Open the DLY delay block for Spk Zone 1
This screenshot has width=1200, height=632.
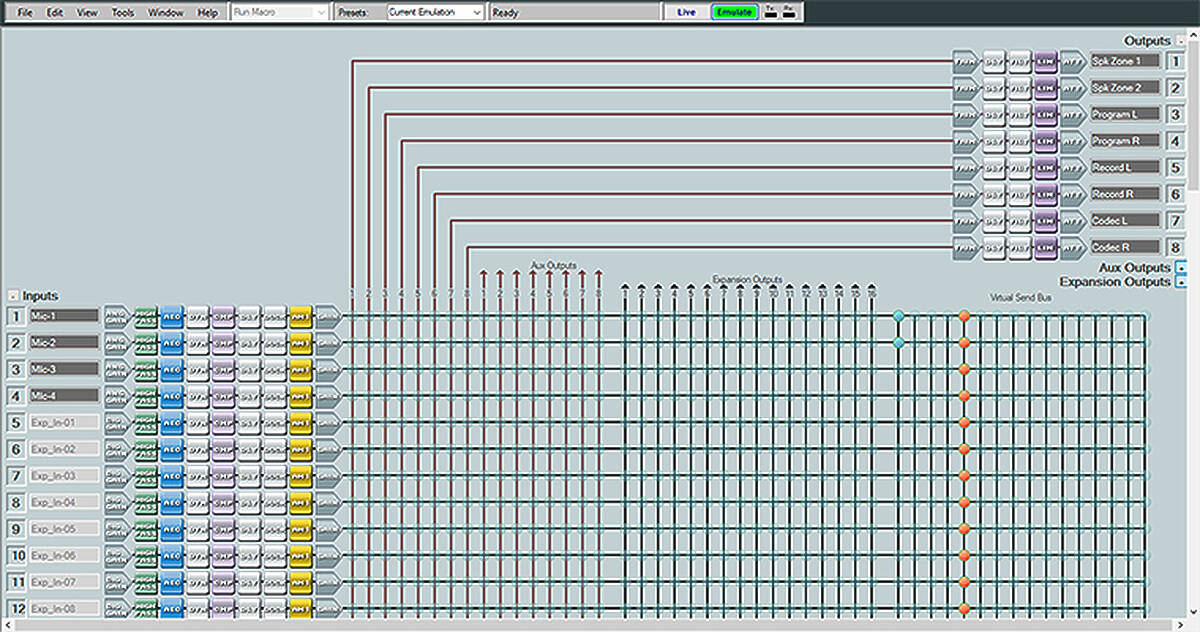pyautogui.click(x=994, y=61)
